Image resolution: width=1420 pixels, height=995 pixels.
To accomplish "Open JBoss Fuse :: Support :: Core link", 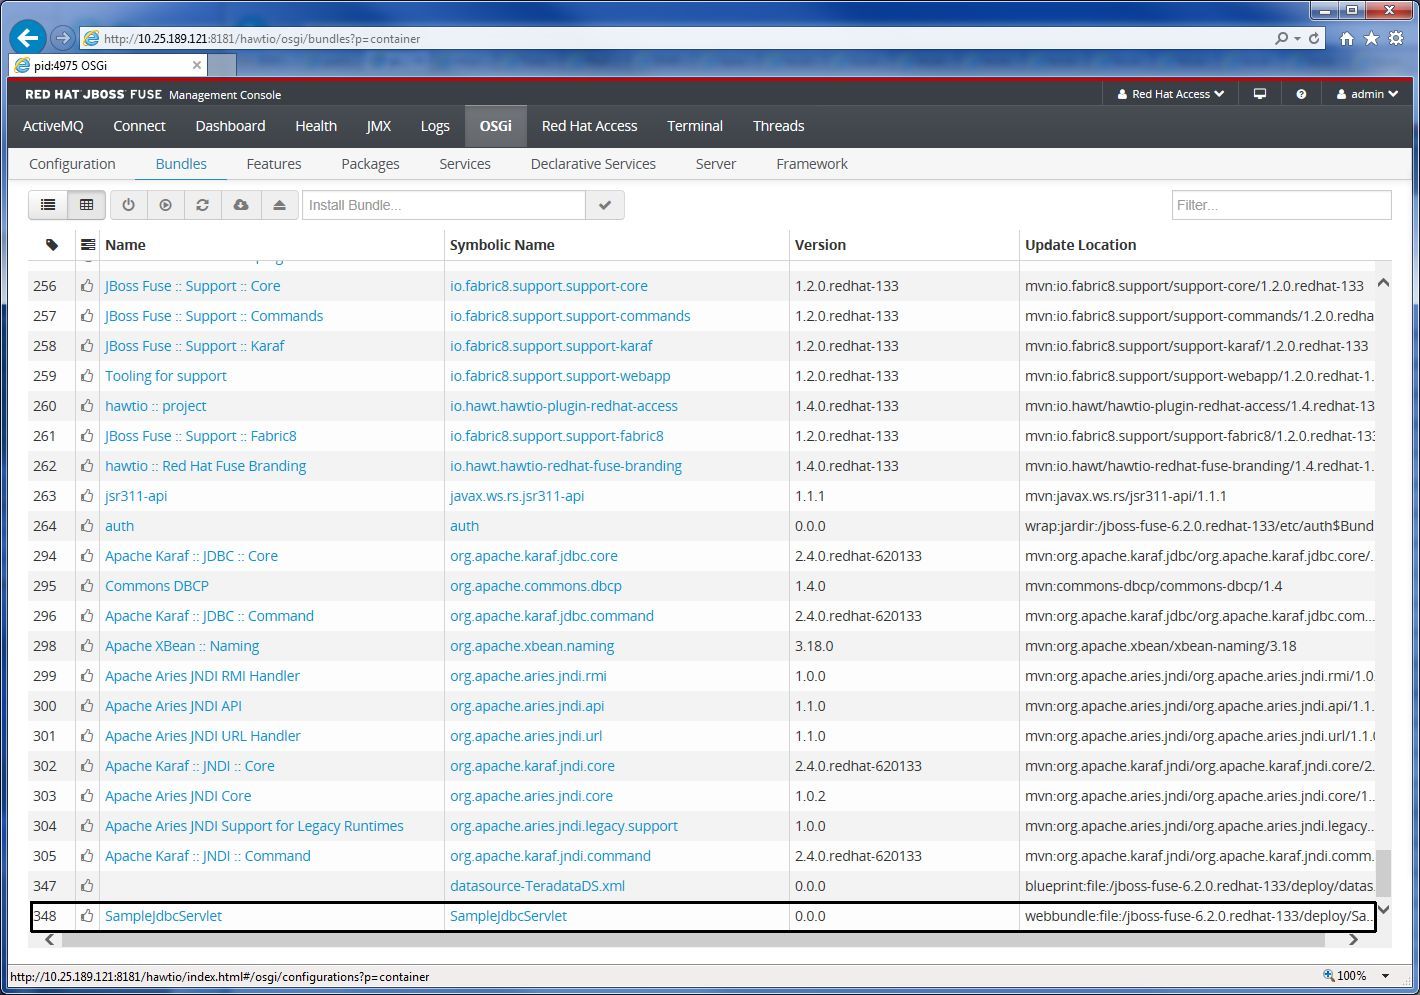I will (192, 286).
